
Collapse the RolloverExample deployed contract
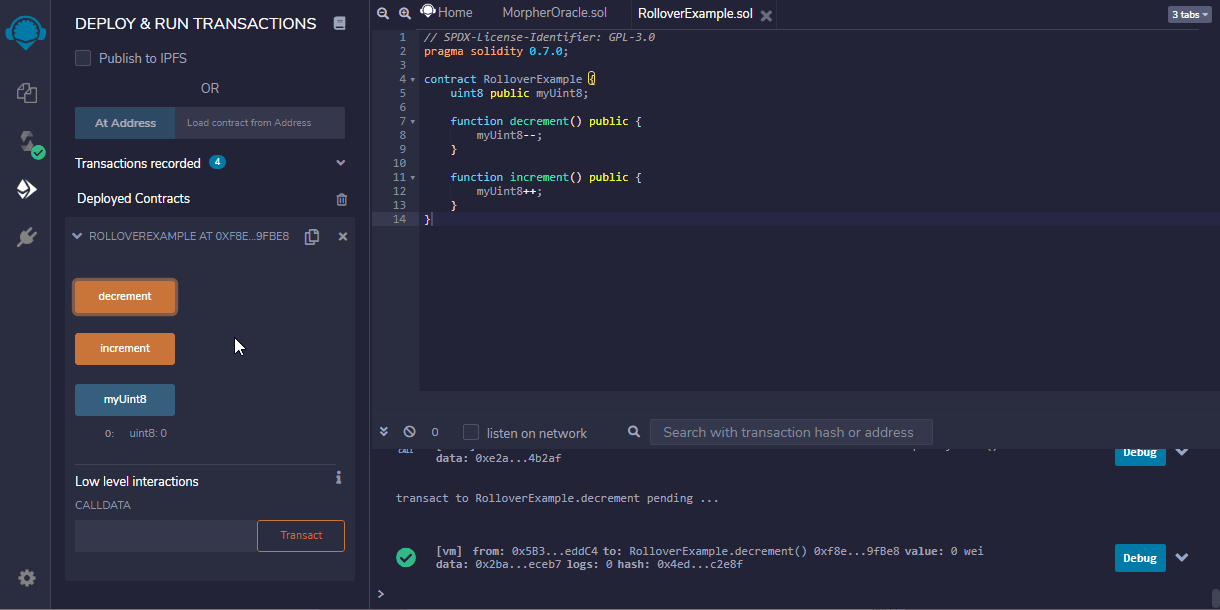tap(77, 236)
